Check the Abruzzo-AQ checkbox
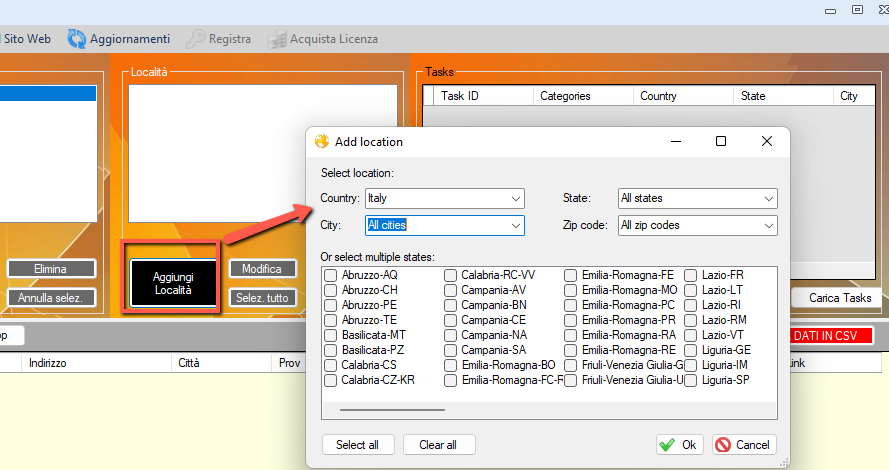889x470 pixels. click(x=331, y=275)
